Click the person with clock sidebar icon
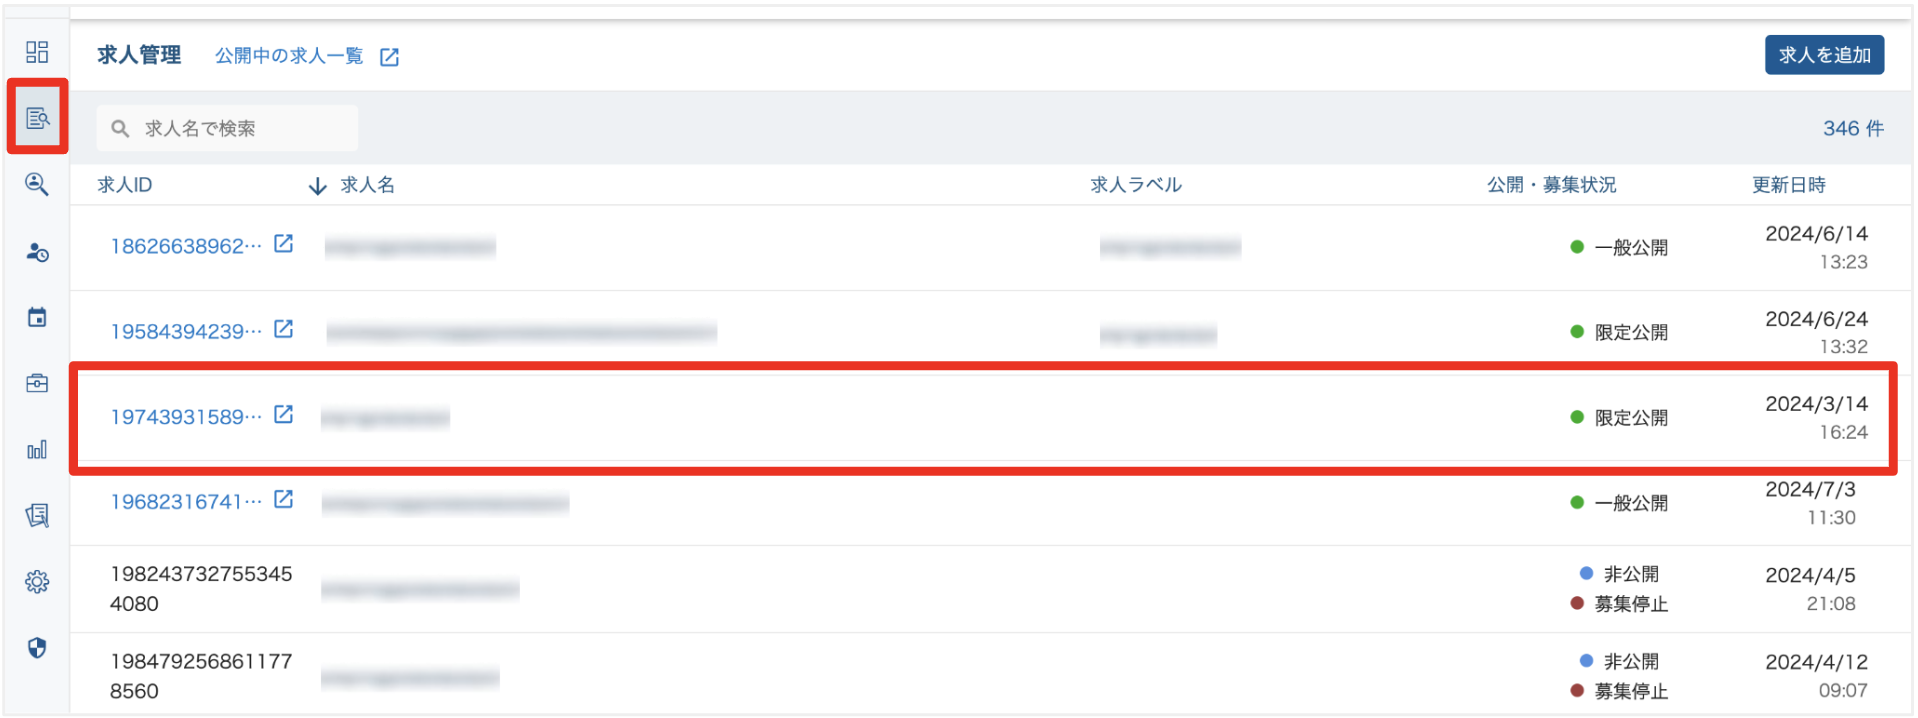The width and height of the screenshot is (1918, 718). [37, 252]
